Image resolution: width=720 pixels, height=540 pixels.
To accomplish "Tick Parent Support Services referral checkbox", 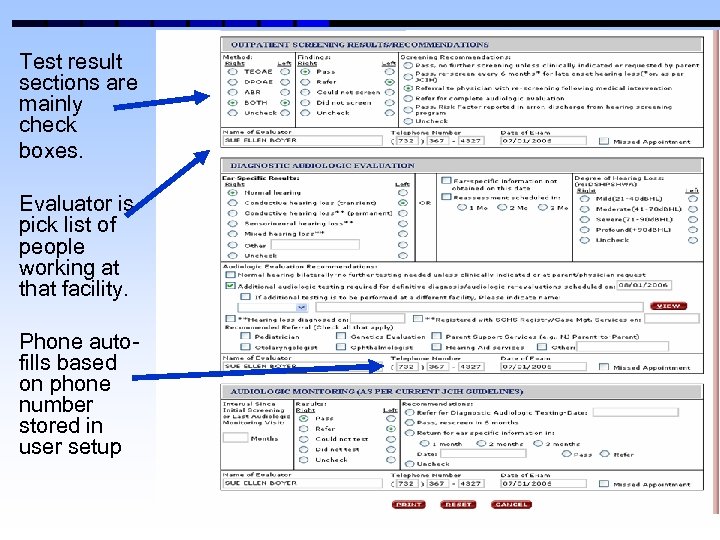I will [x=437, y=336].
